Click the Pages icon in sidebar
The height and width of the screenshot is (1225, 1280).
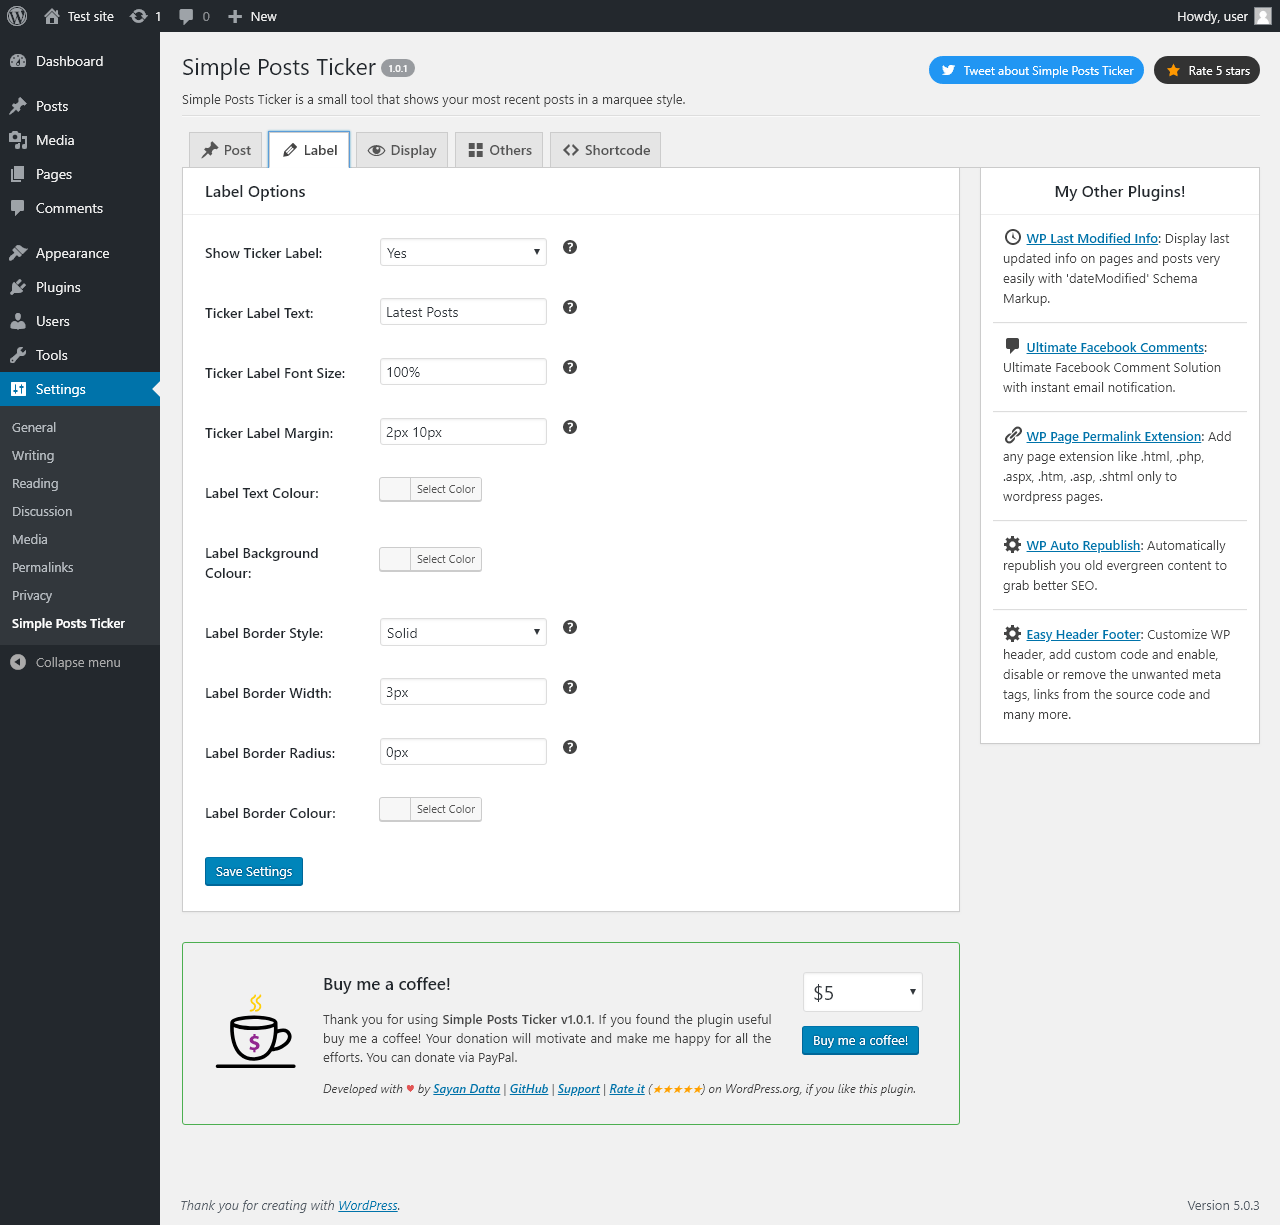click(18, 174)
